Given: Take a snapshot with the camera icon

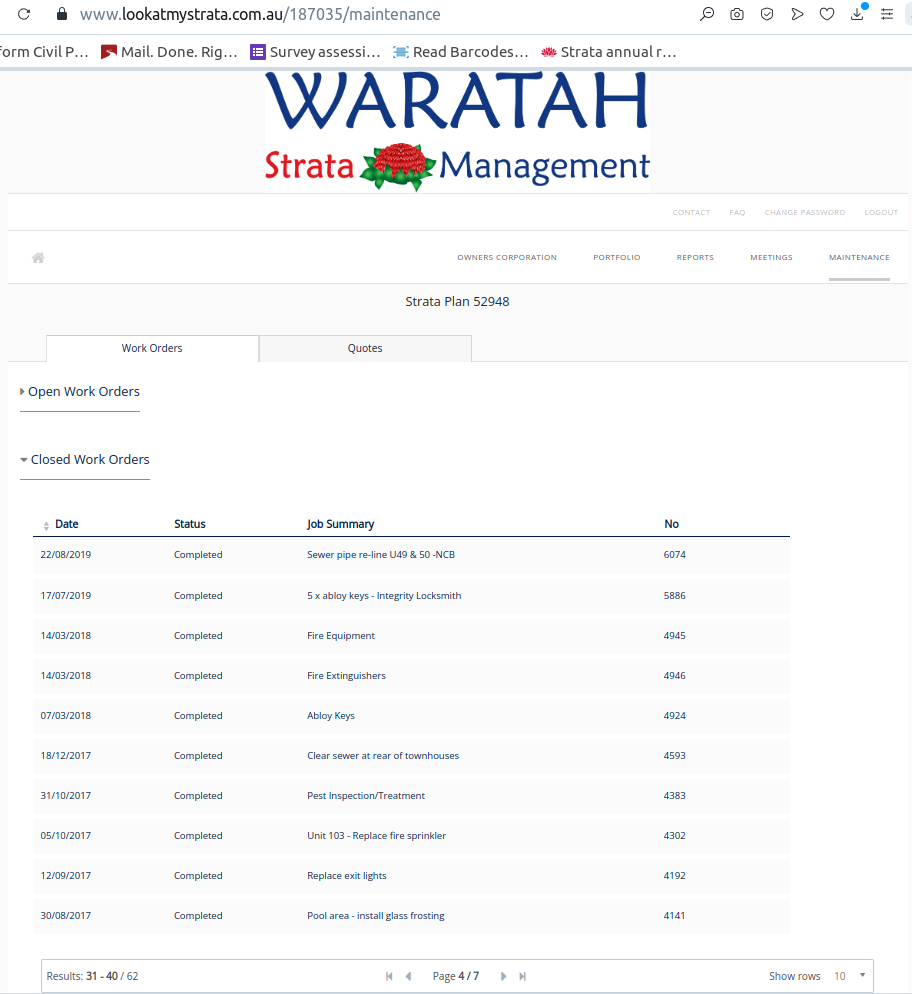Looking at the screenshot, I should (736, 14).
